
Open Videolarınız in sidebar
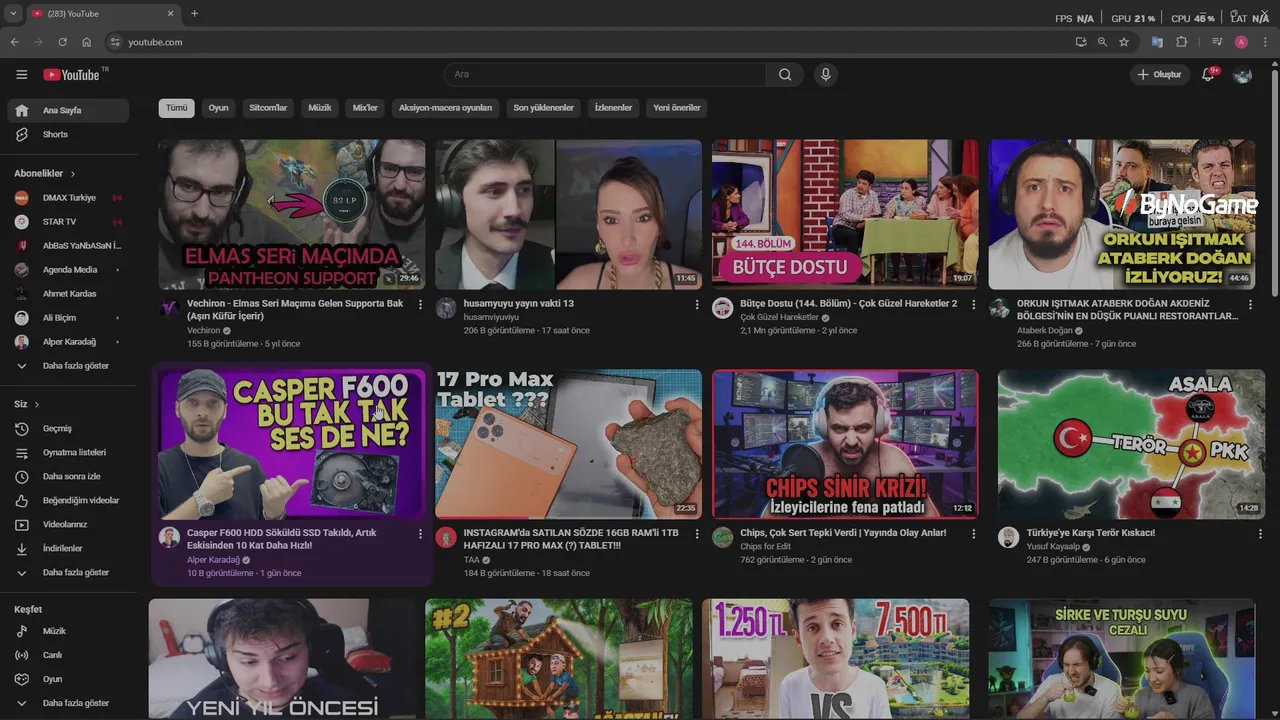coord(66,524)
